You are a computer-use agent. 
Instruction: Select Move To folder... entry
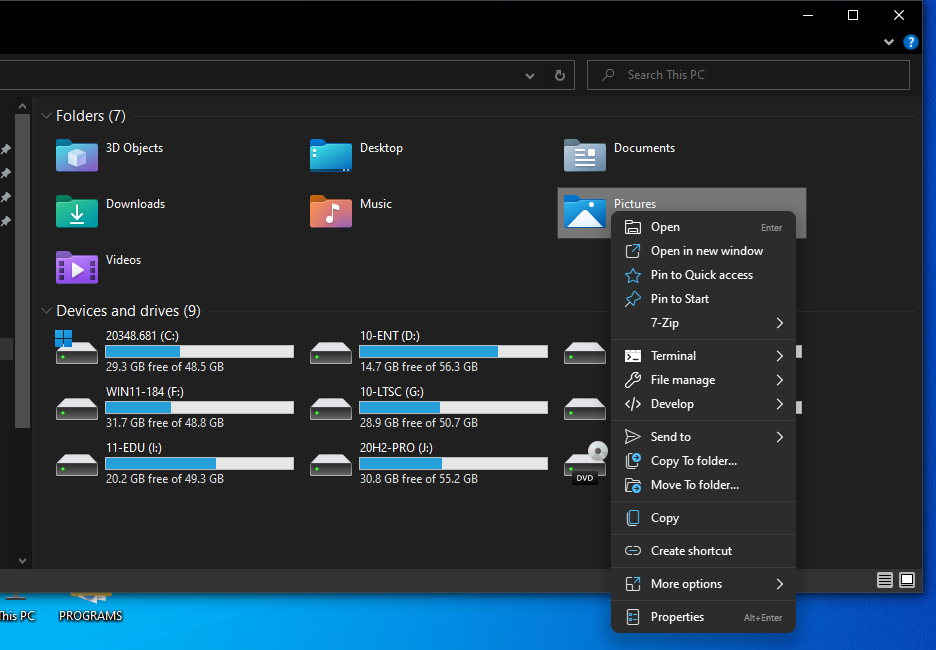tap(703, 485)
